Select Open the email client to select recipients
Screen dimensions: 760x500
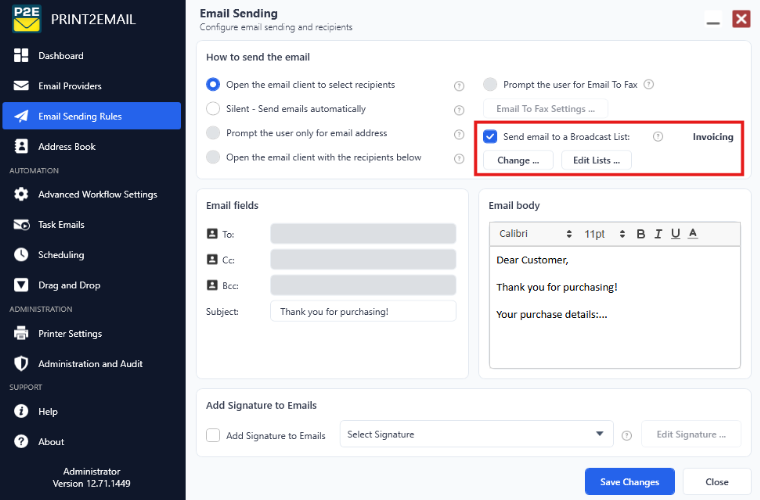click(213, 84)
